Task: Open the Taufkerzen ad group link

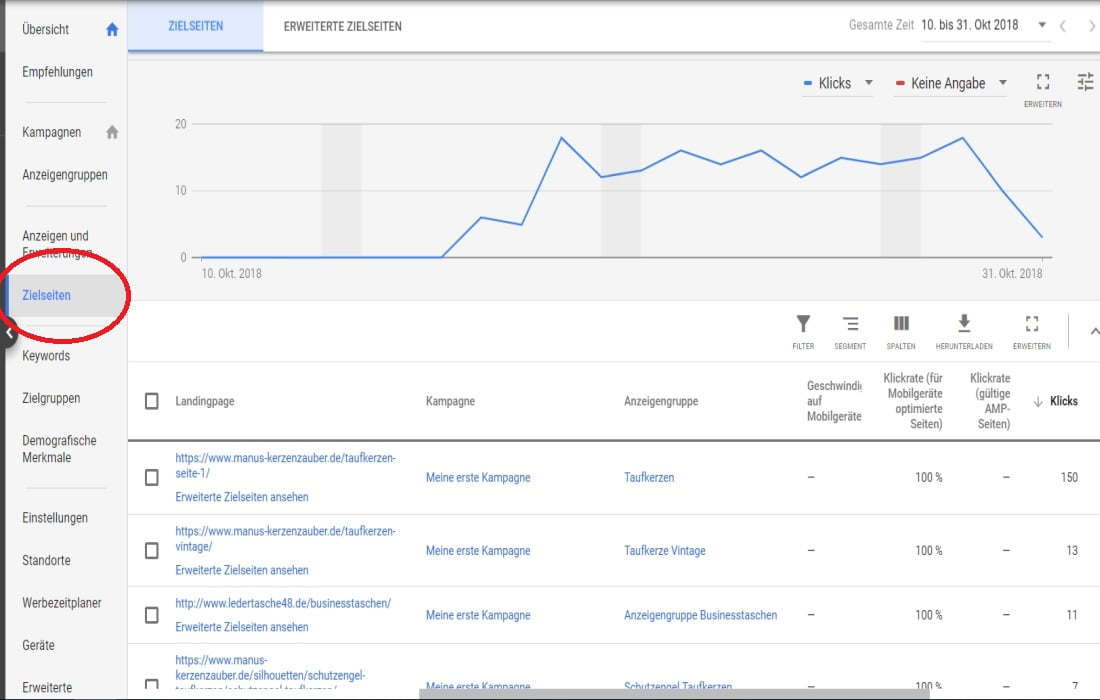Action: 650,478
